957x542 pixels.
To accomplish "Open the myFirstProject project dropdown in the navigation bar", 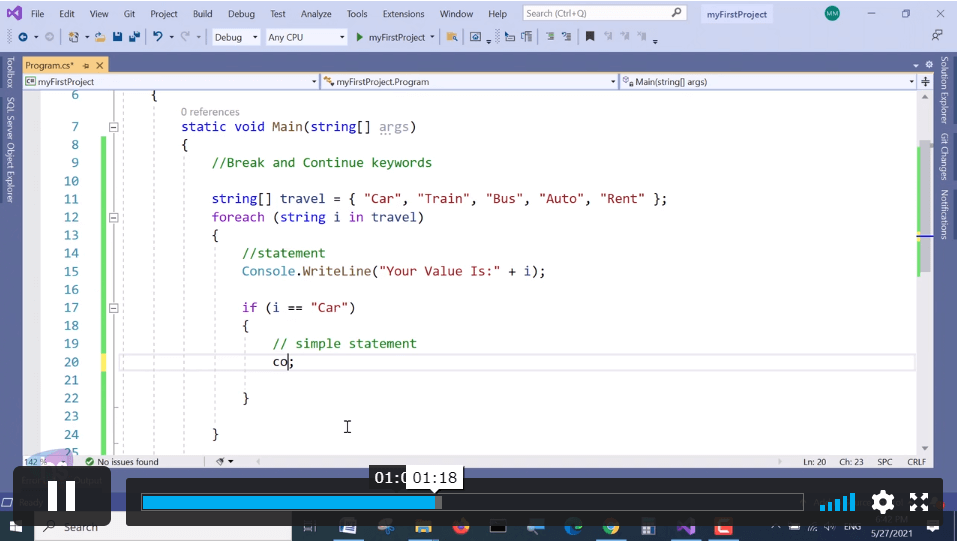I will [171, 81].
